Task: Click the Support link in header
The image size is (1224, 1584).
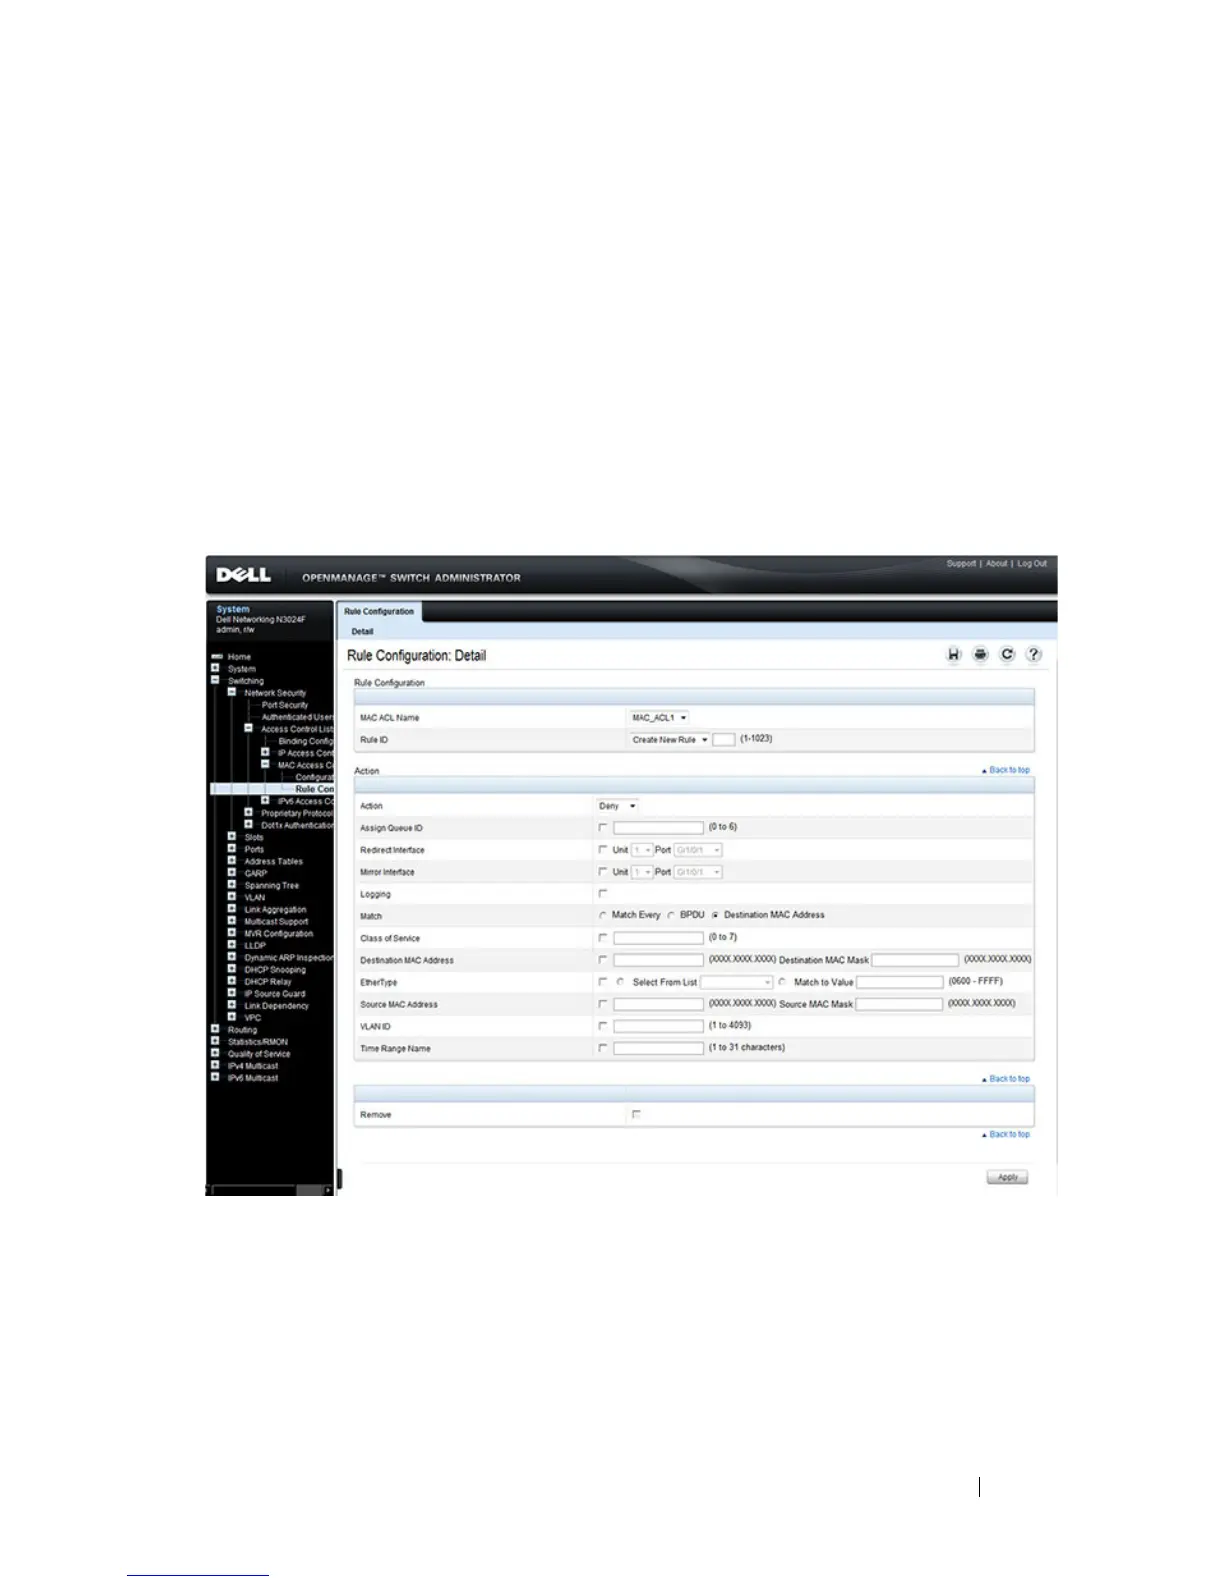Action: [x=961, y=564]
